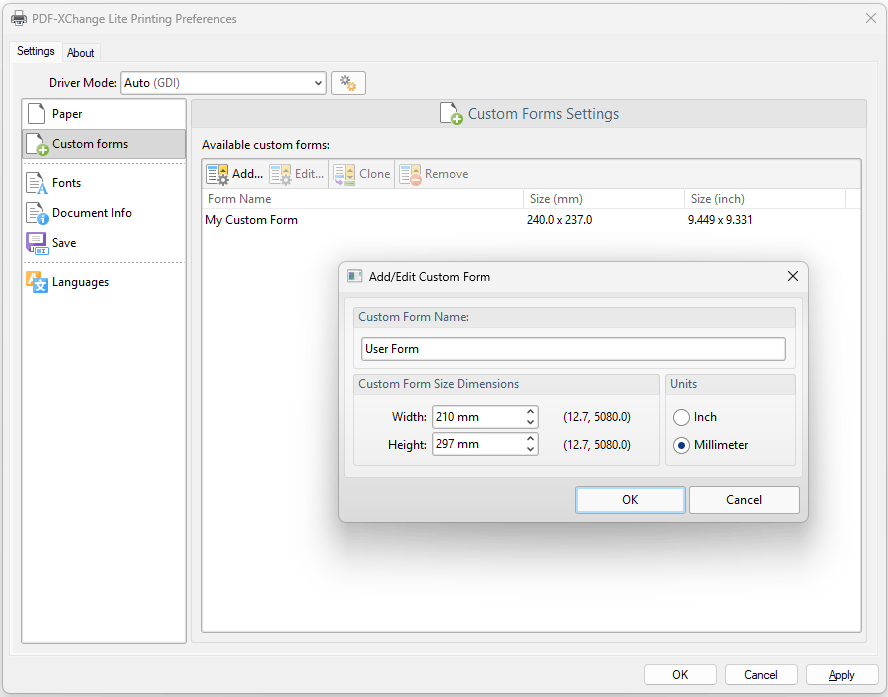Click Cancel in the Printing Preferences window
Image resolution: width=888 pixels, height=697 pixels.
(x=761, y=674)
